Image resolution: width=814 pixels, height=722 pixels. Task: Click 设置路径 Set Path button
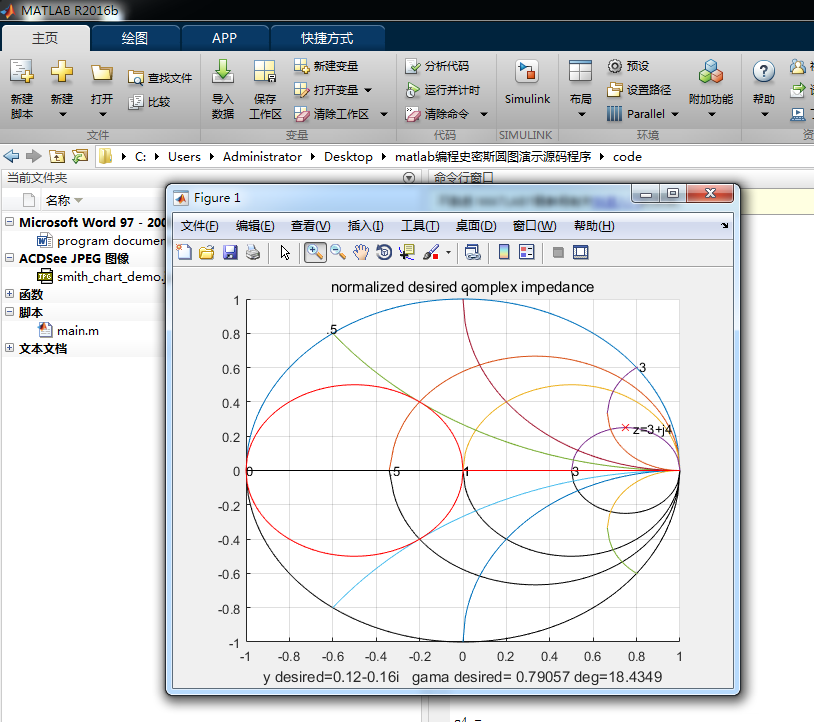[639, 90]
